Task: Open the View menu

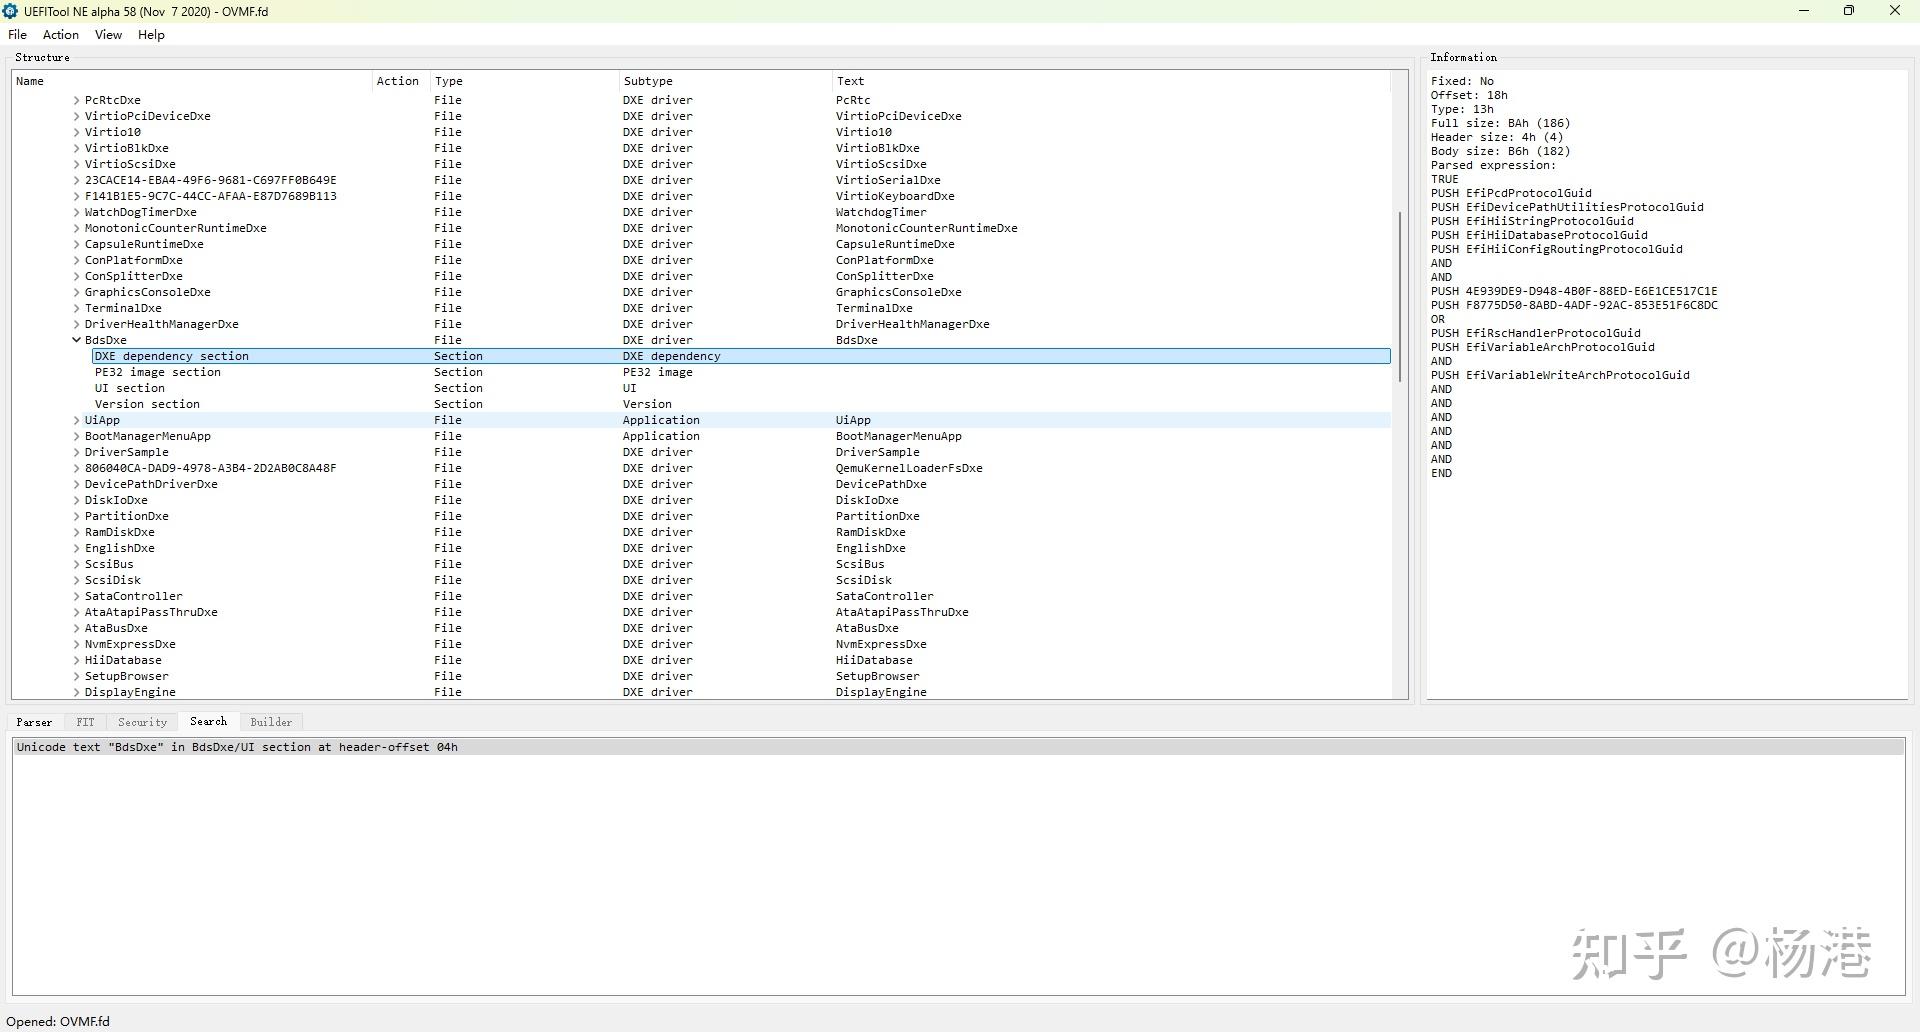Action: click(108, 34)
